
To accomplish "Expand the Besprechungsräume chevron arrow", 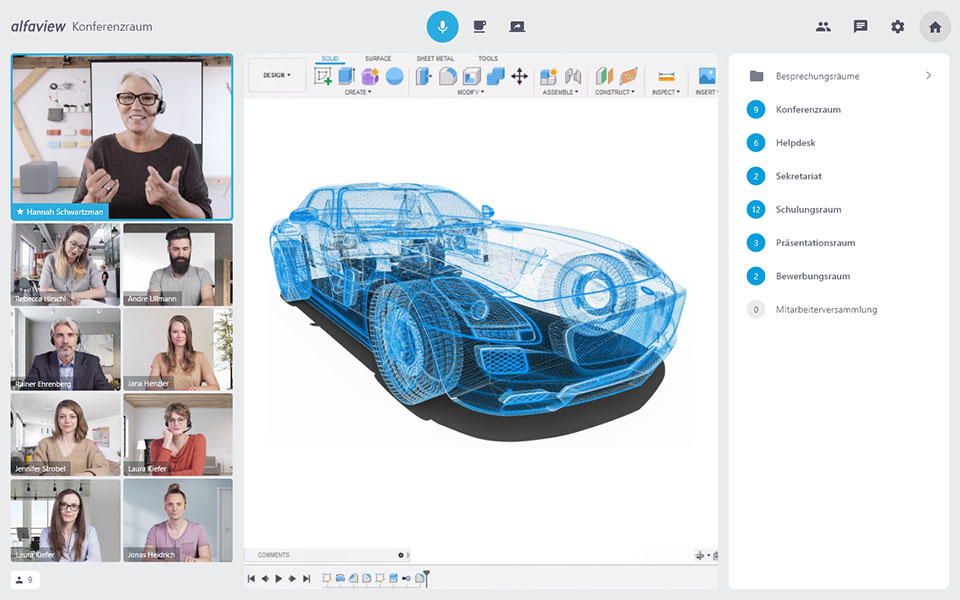I will coord(929,75).
